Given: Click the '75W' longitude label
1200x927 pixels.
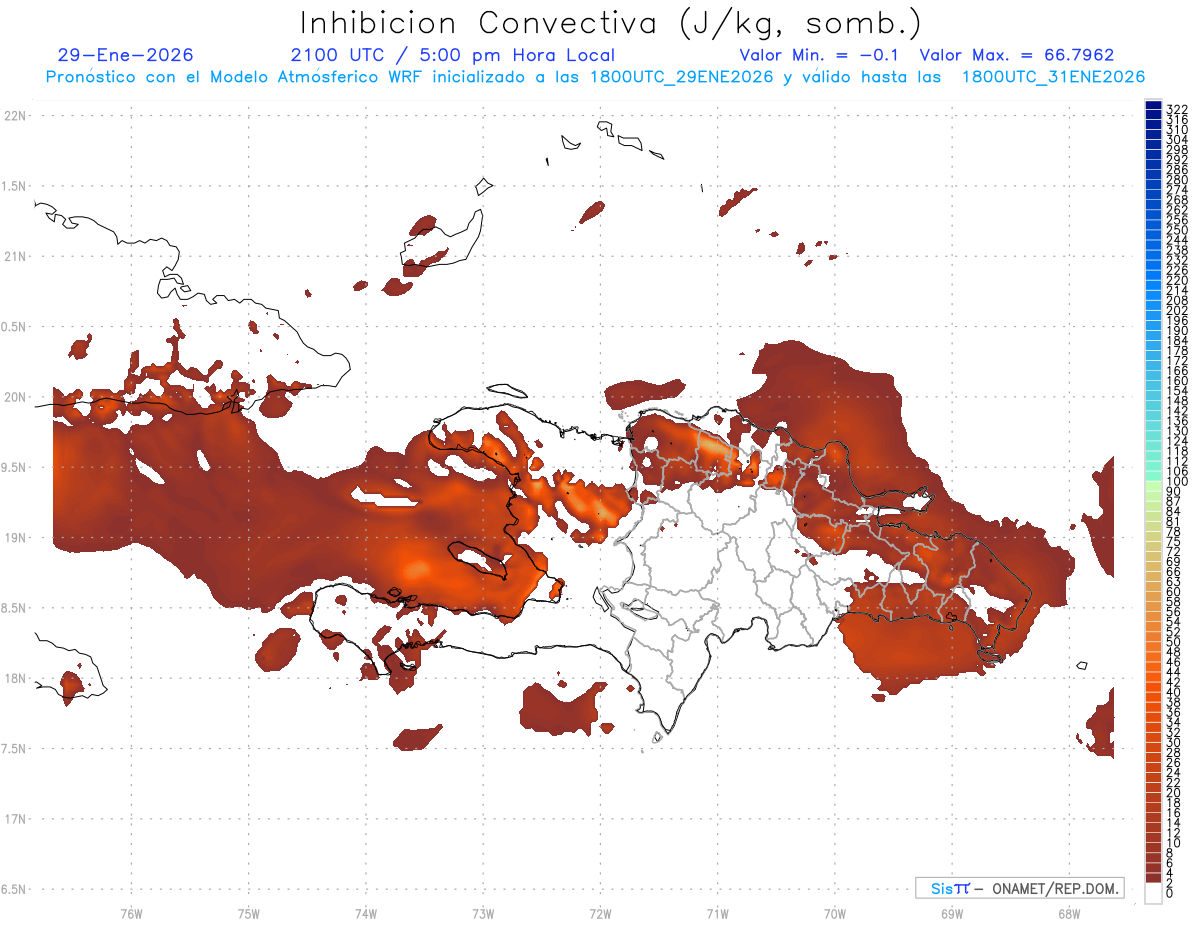Looking at the screenshot, I should coord(248,913).
